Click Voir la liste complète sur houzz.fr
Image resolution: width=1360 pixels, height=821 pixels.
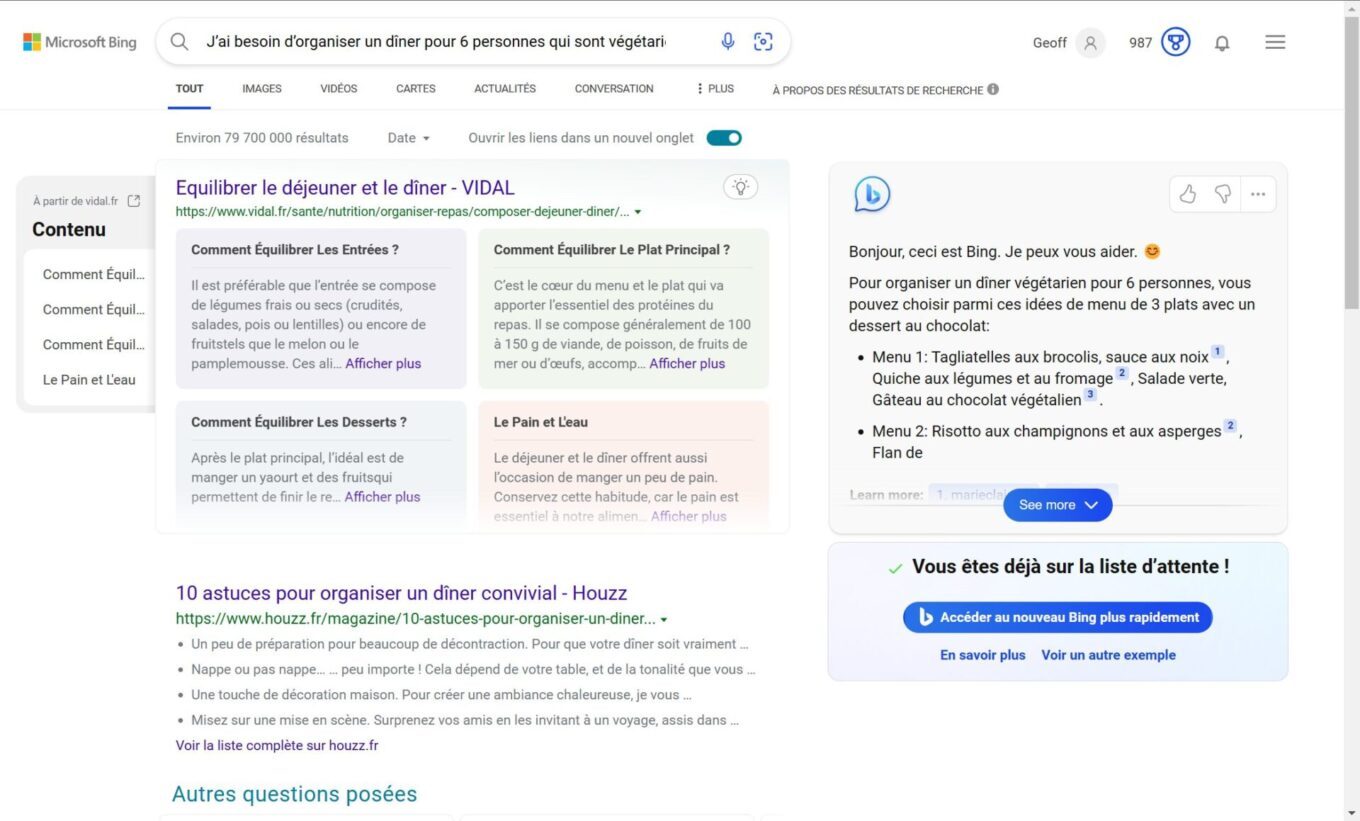click(277, 746)
